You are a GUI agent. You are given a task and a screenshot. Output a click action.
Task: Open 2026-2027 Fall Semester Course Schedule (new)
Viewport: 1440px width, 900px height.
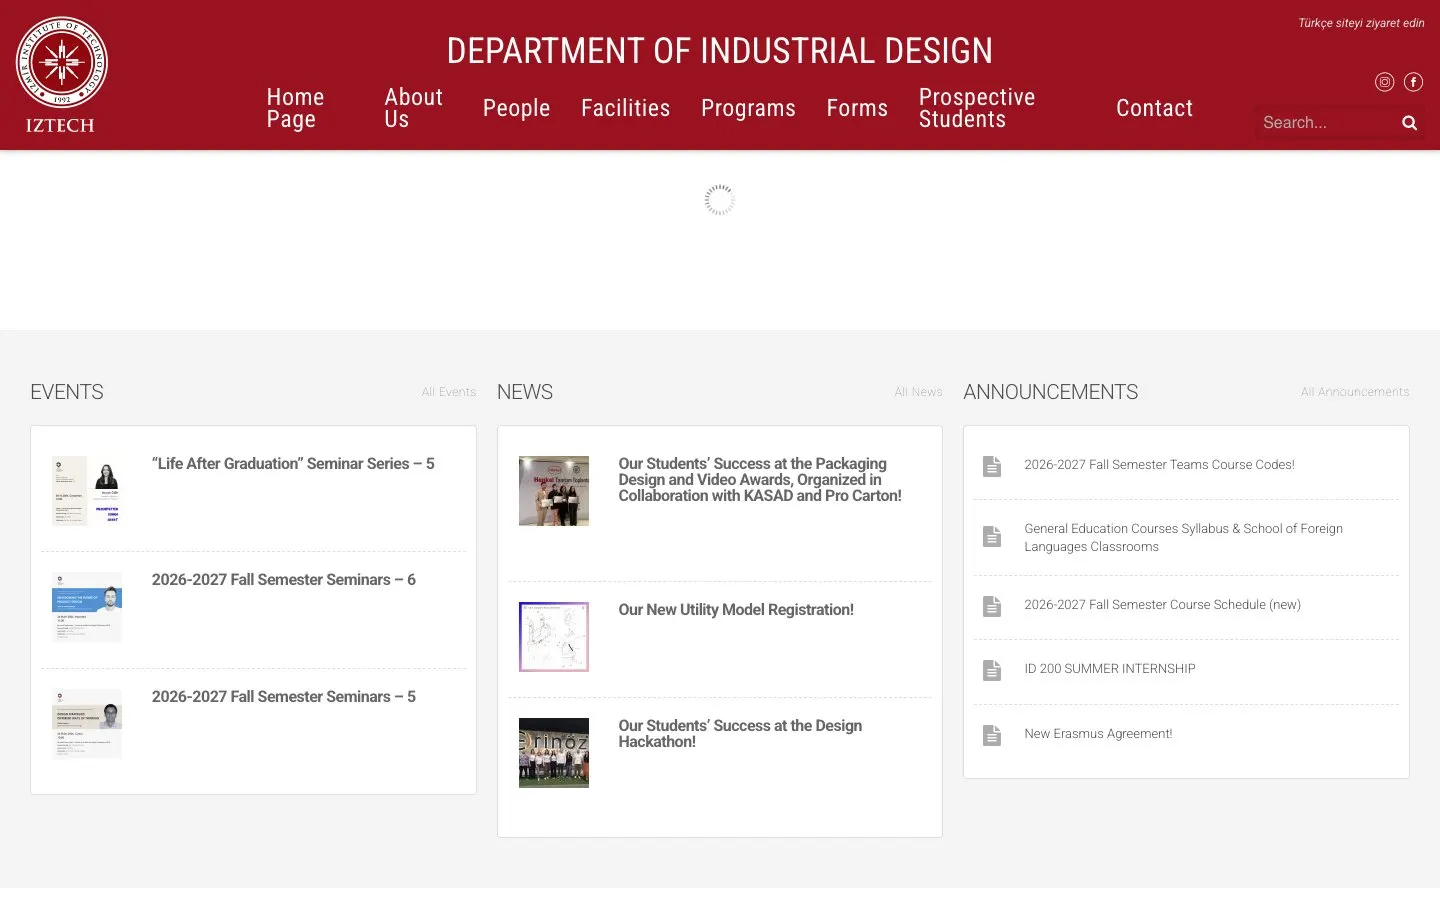[1162, 605]
